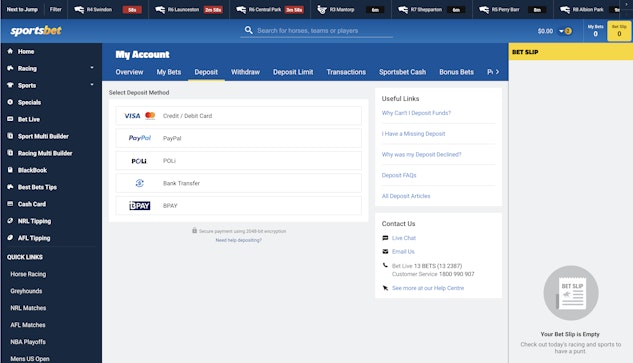Open the Transactions tab
This screenshot has width=633, height=363.
(x=346, y=72)
